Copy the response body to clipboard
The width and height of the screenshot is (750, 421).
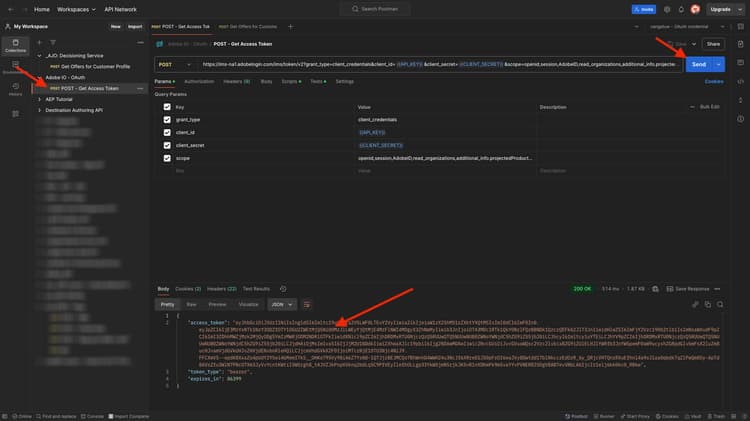(707, 305)
